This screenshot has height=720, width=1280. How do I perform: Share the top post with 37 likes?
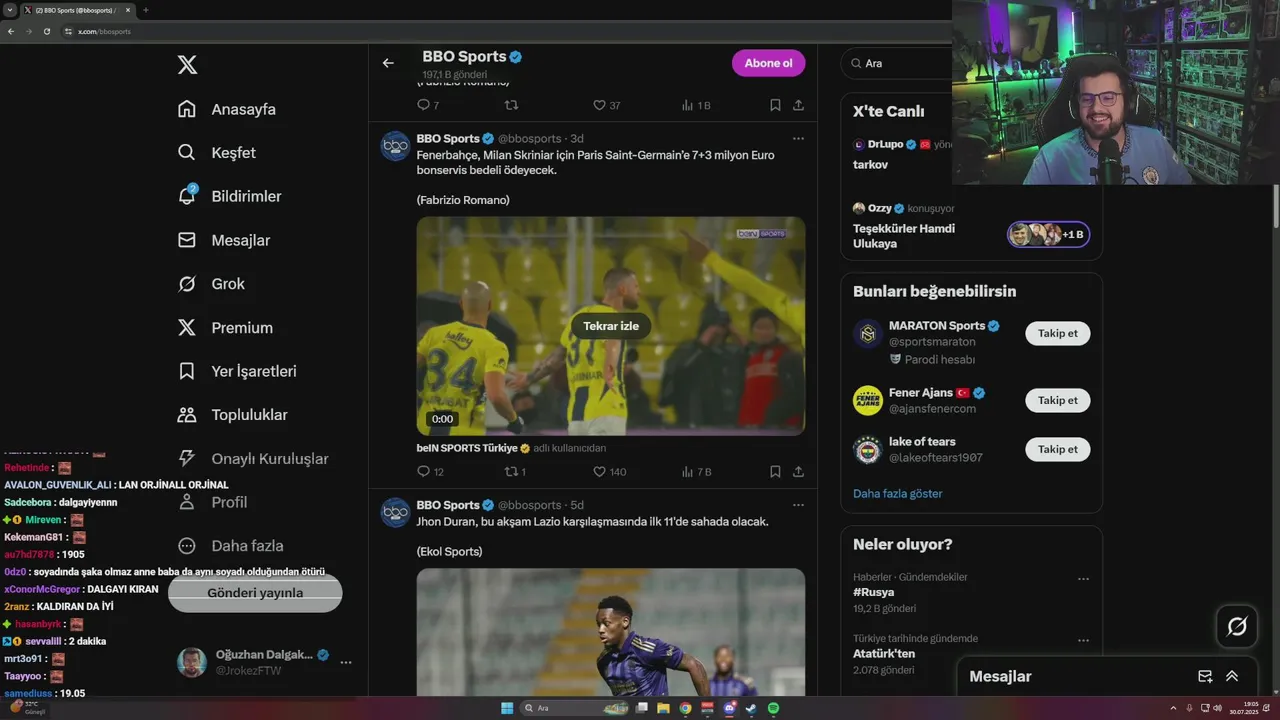798,105
